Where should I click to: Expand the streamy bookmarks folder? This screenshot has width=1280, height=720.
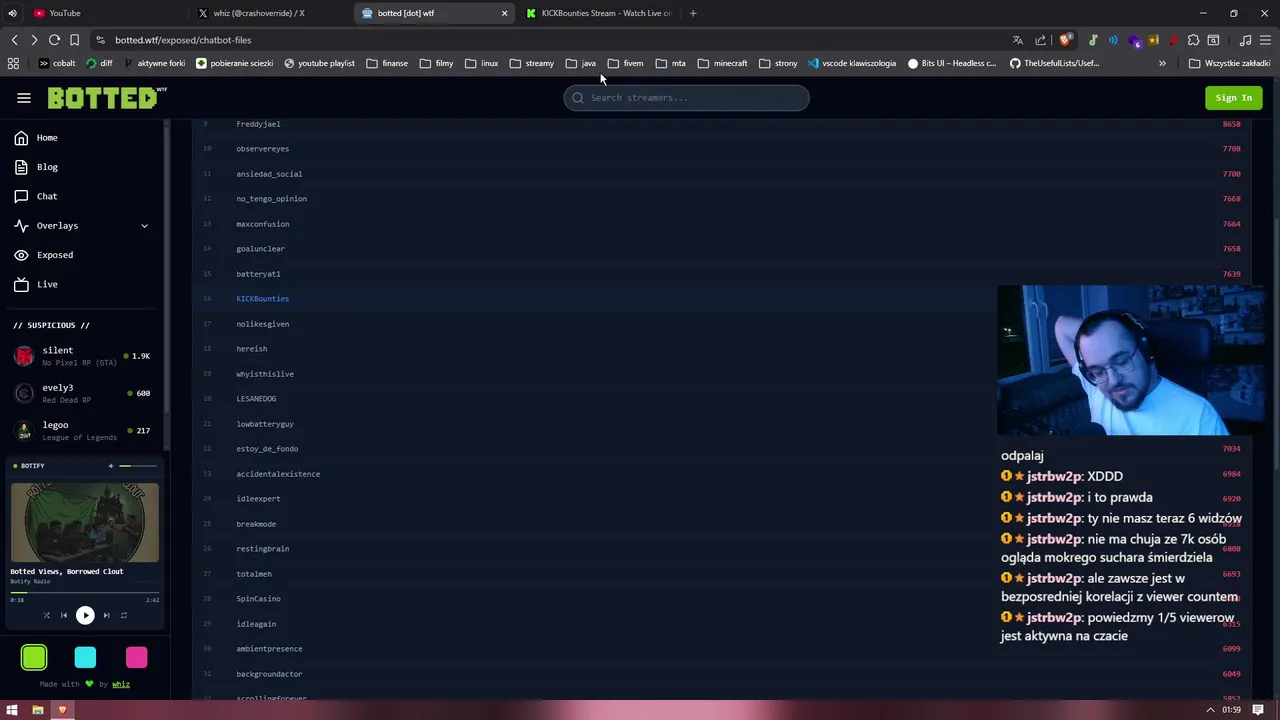[531, 63]
